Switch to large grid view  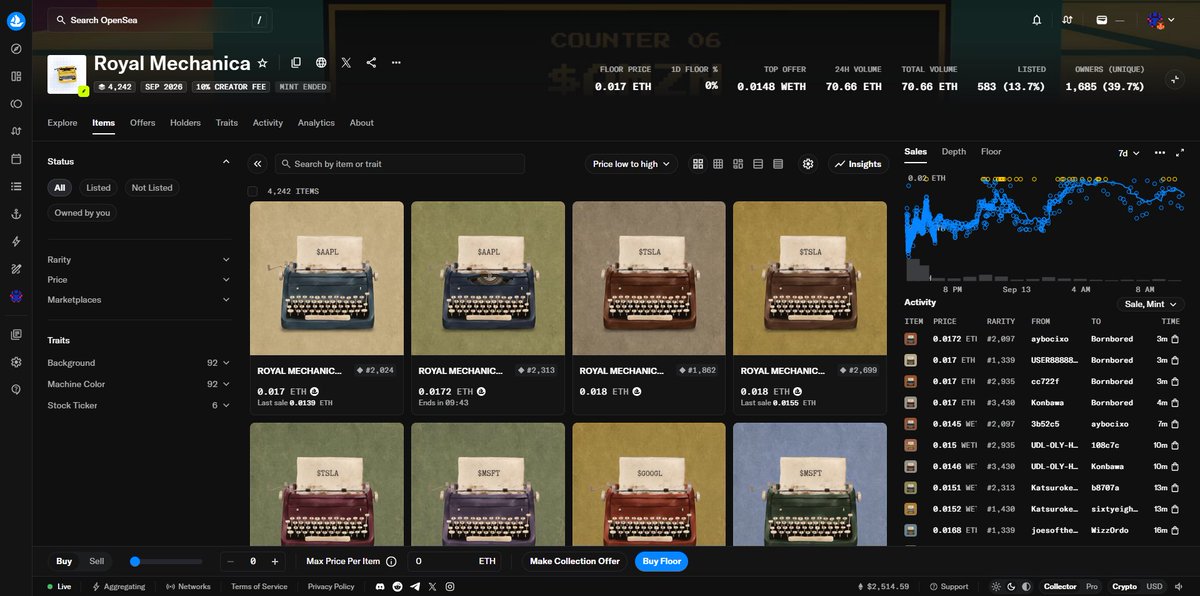pyautogui.click(x=698, y=164)
